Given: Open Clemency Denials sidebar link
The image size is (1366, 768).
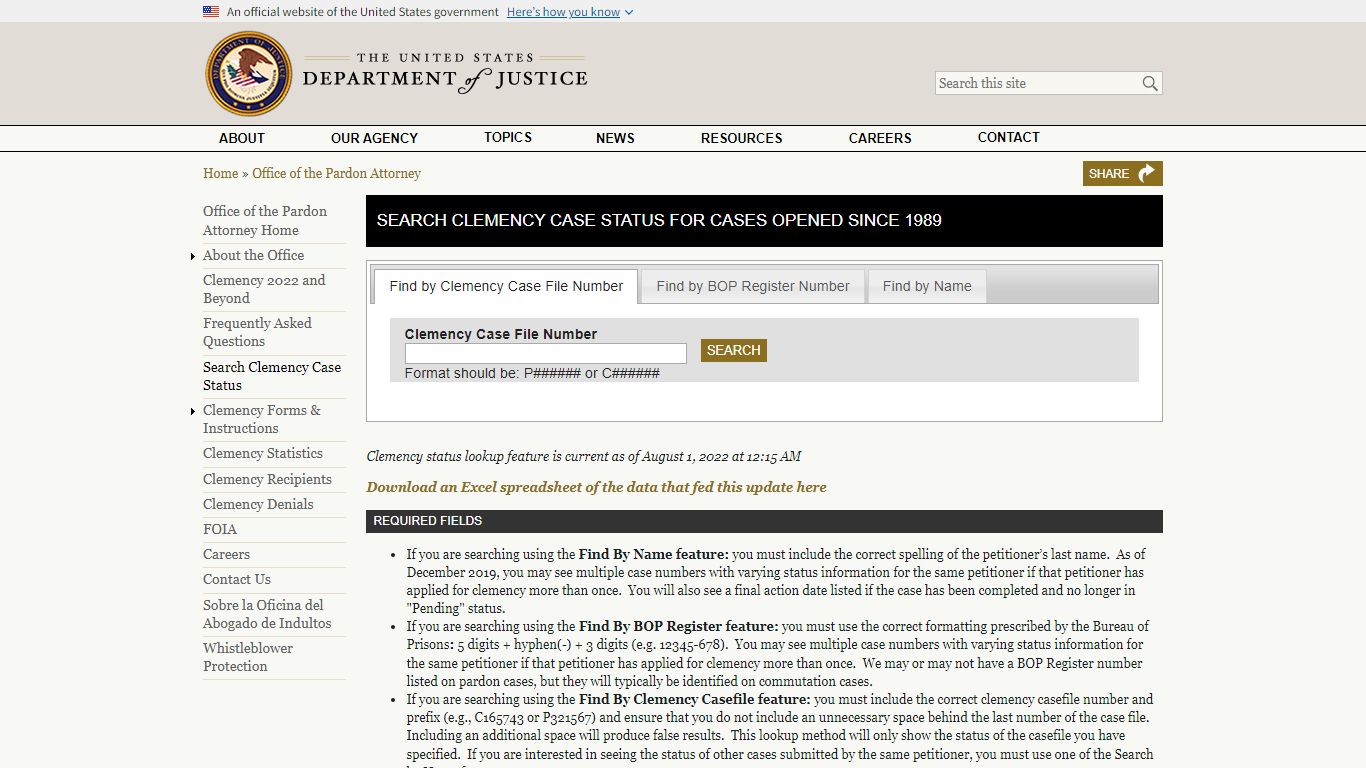Looking at the screenshot, I should (258, 504).
